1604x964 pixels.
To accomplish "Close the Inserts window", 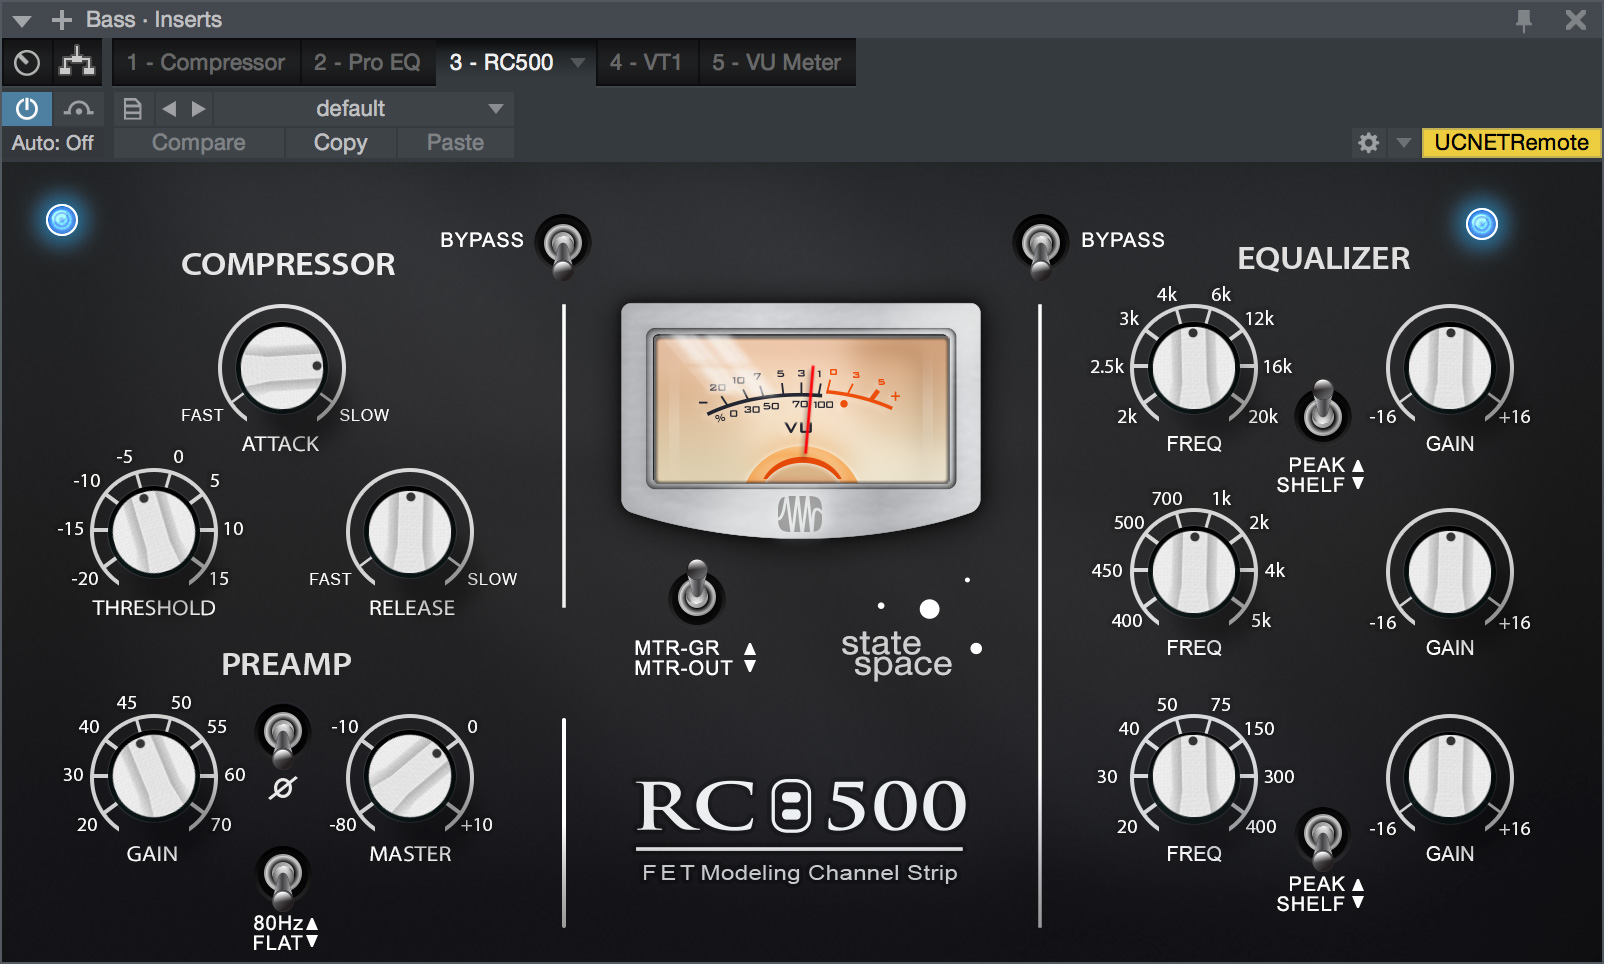I will click(1576, 20).
